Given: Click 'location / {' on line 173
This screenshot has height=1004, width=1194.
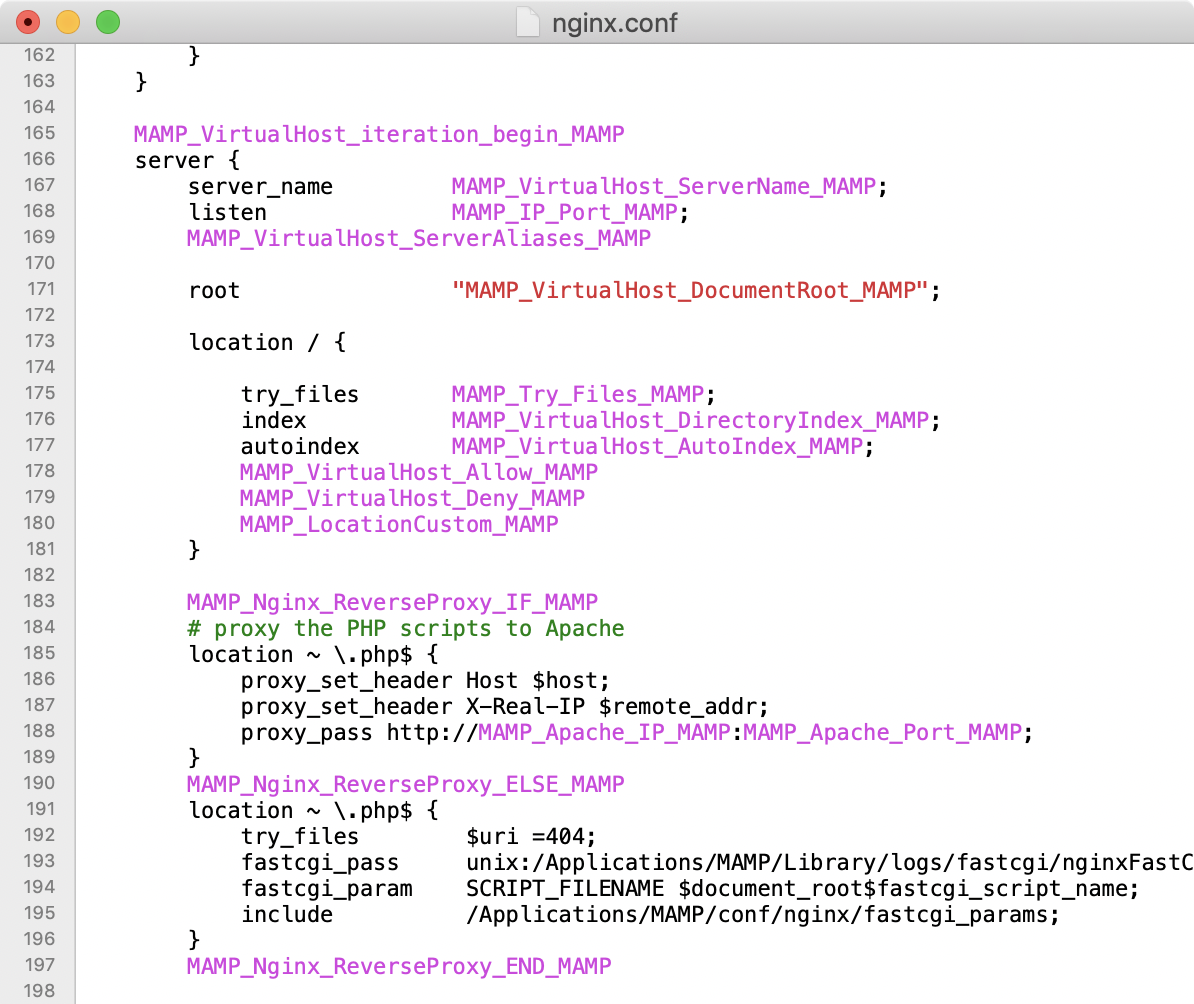Looking at the screenshot, I should pyautogui.click(x=267, y=342).
